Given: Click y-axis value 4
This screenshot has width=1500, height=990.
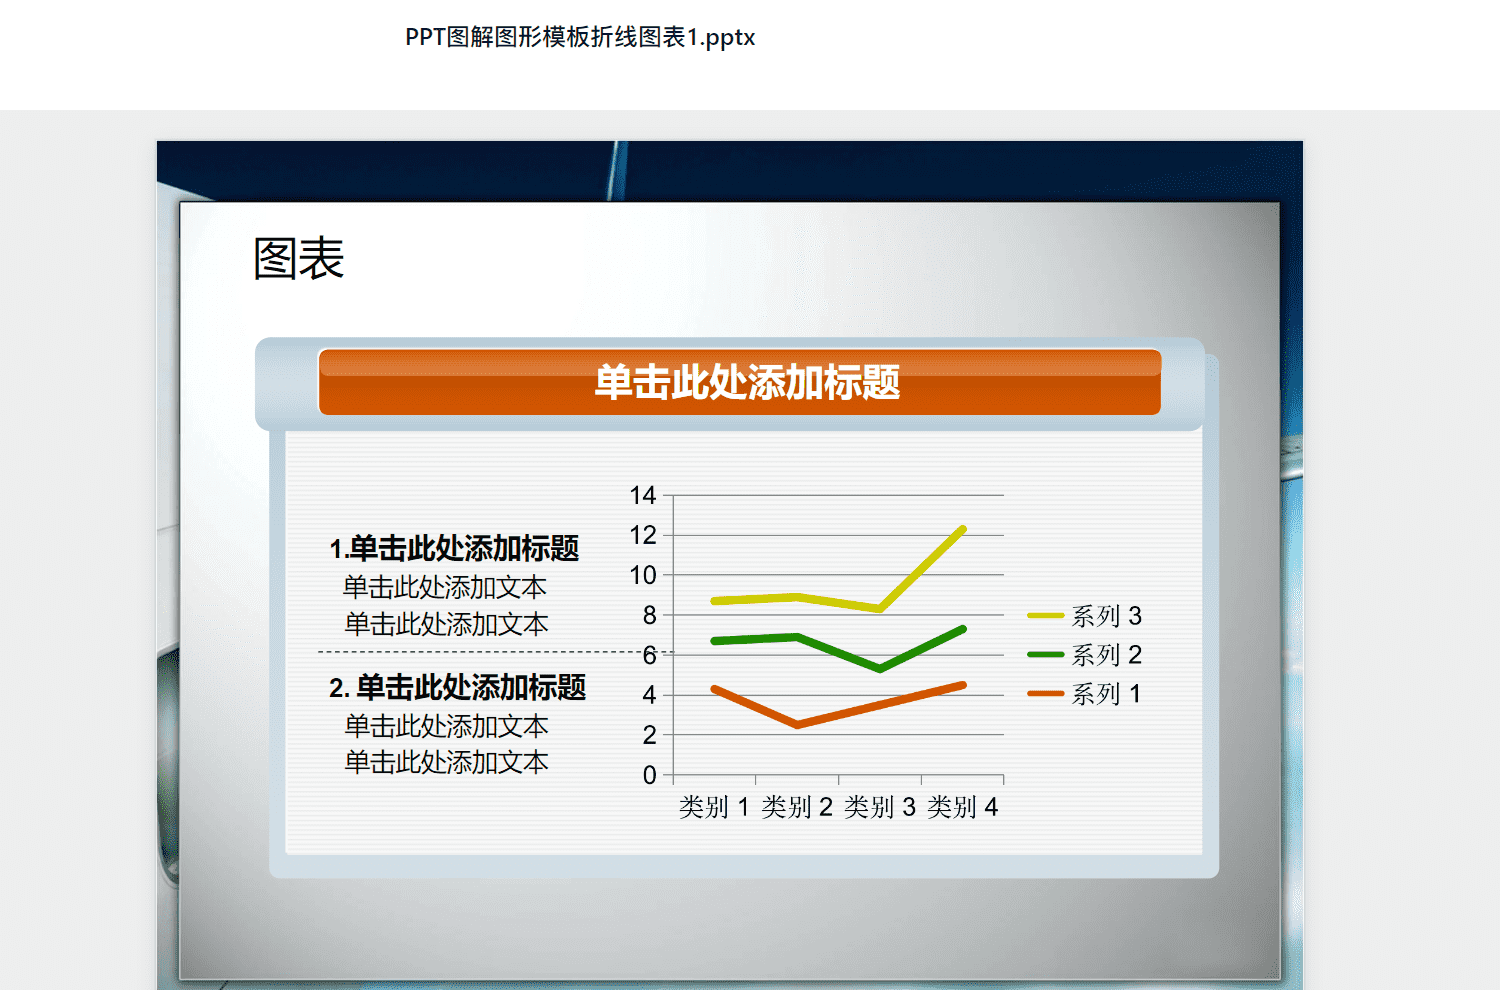Looking at the screenshot, I should 650,695.
